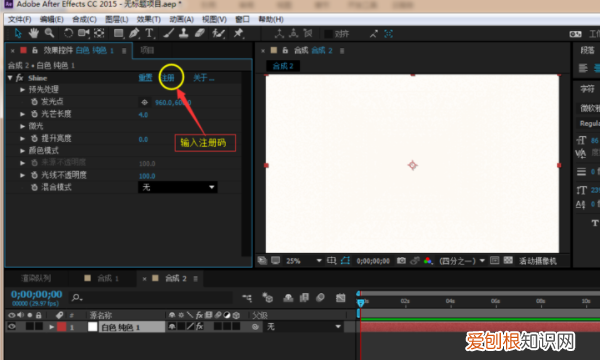Screen dimensions: 600x360
Task: Open the 效果(T) menu
Action: (149, 20)
